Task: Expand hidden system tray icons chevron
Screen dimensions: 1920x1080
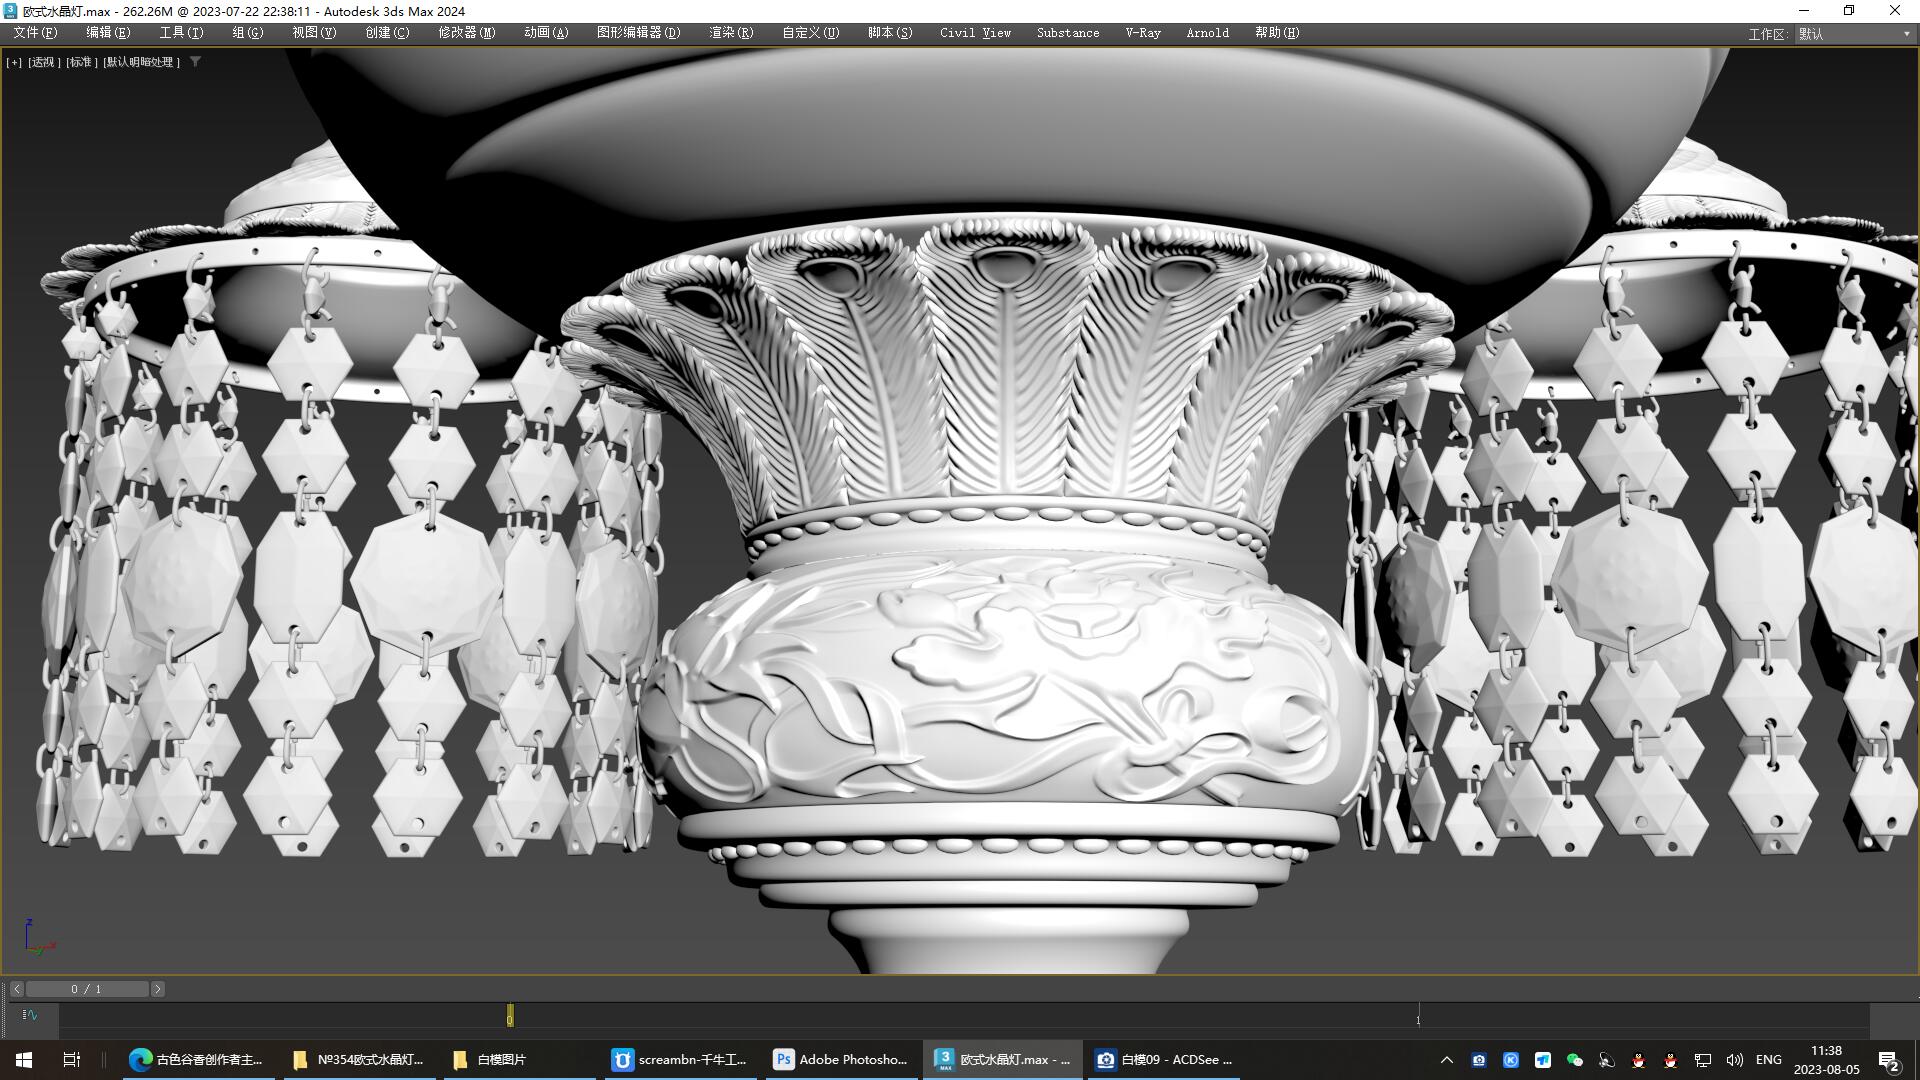Action: pyautogui.click(x=1447, y=1059)
